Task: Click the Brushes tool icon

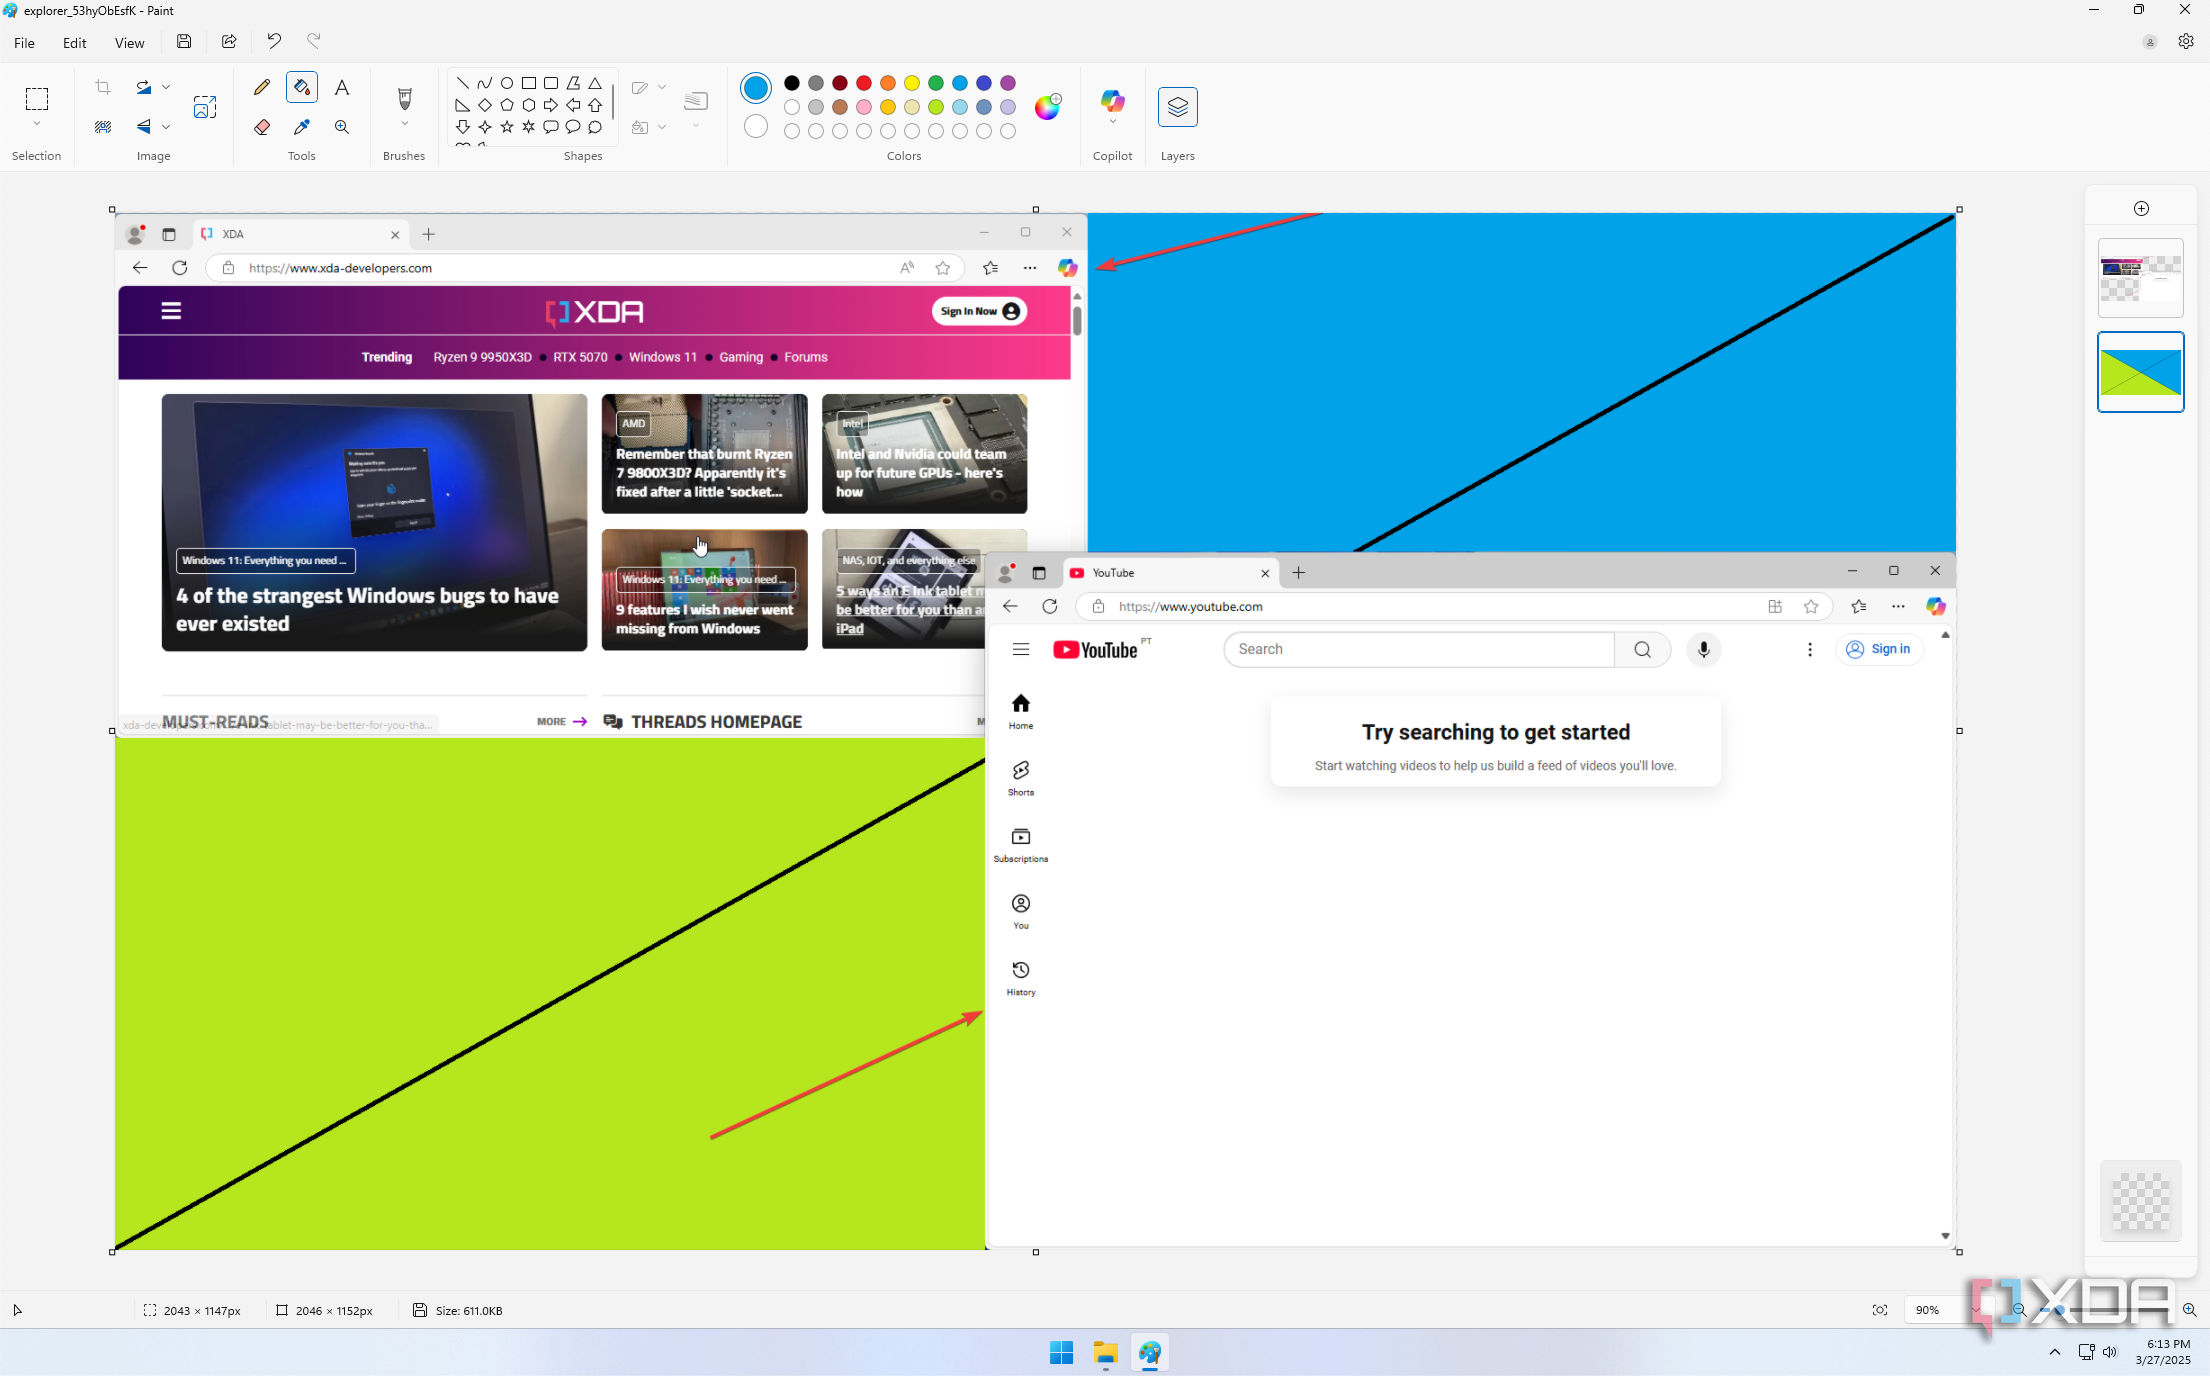Action: pos(405,98)
